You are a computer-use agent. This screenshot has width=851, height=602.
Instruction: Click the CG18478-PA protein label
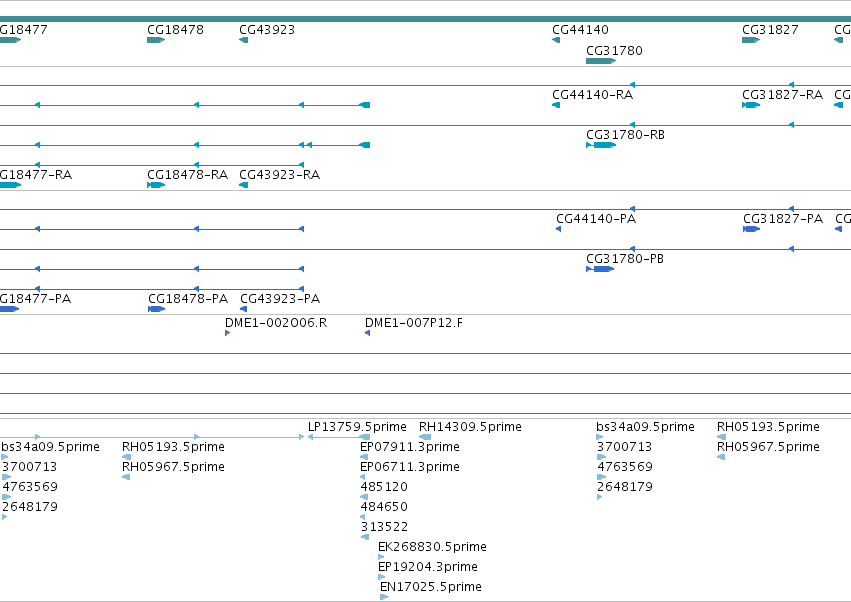click(188, 299)
